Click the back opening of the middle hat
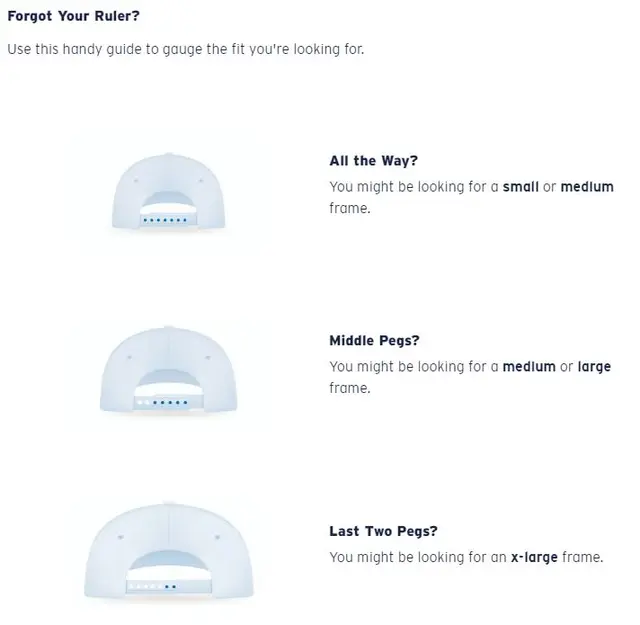 coord(169,383)
